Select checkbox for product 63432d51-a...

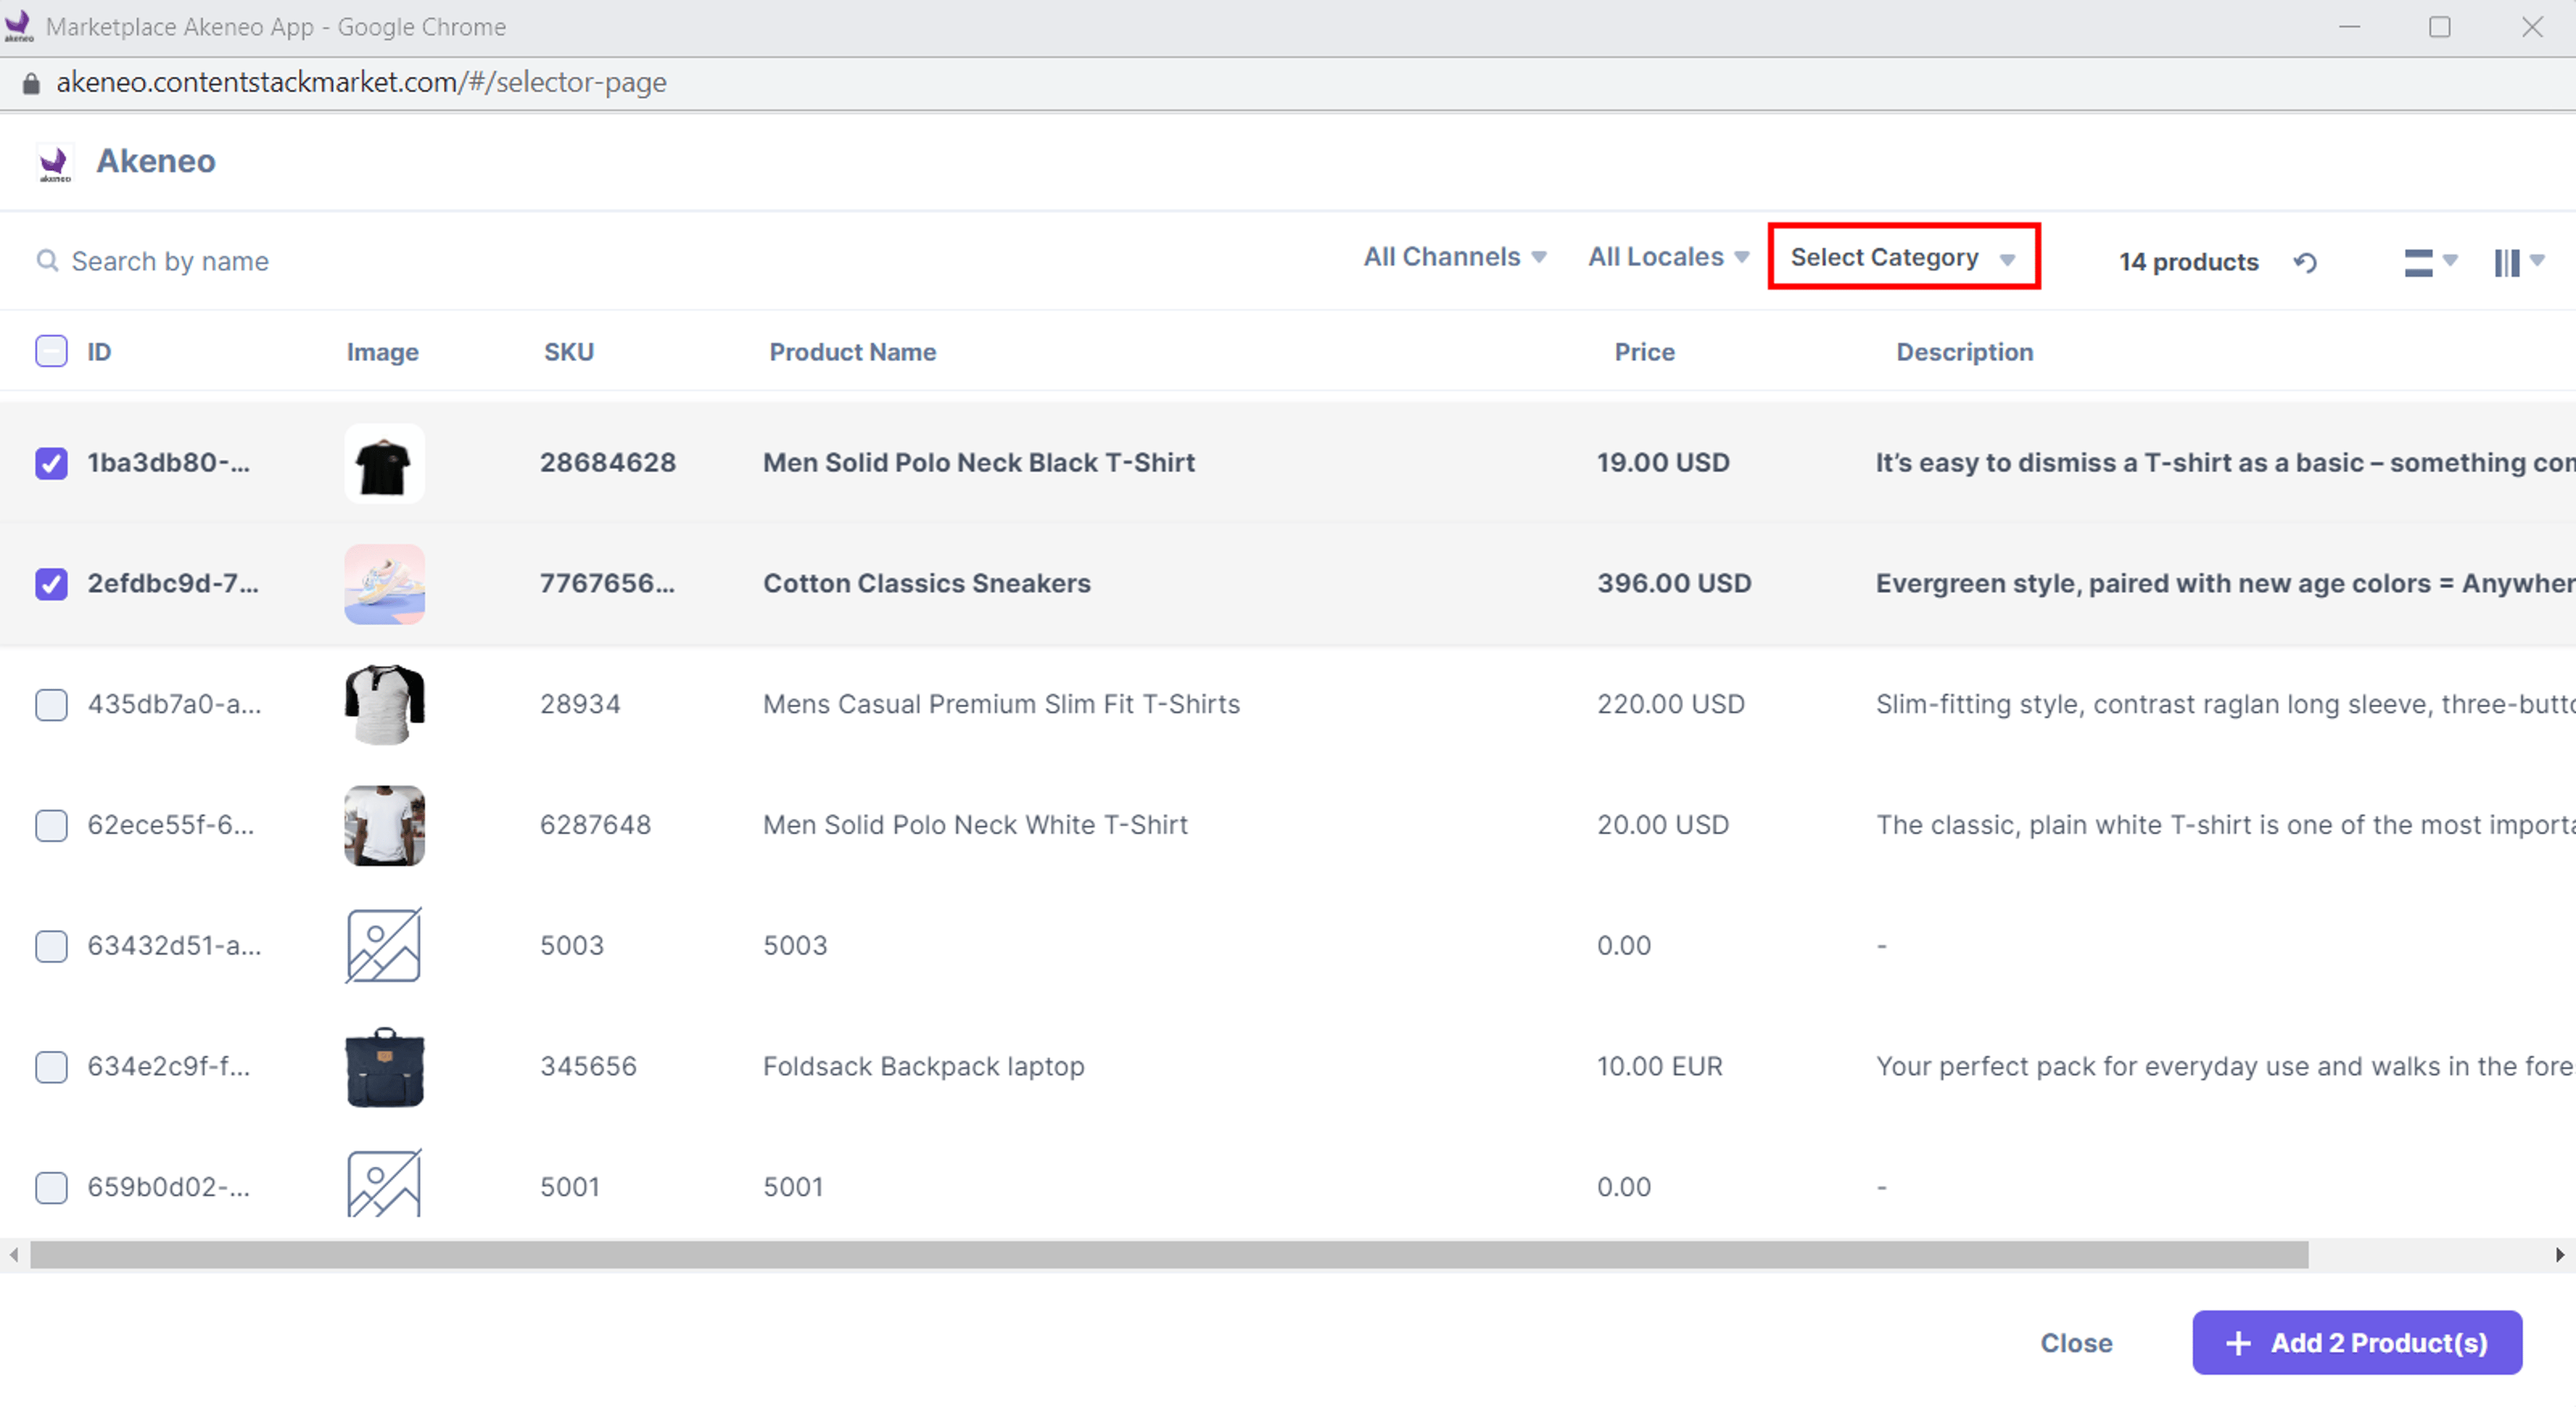tap(51, 946)
